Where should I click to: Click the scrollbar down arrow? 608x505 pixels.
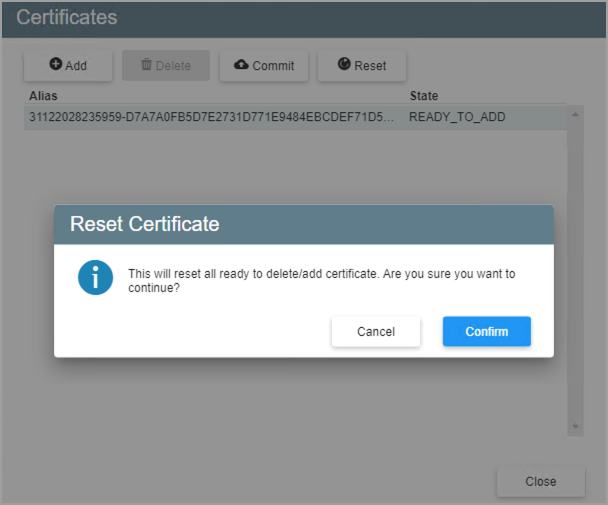[x=575, y=426]
